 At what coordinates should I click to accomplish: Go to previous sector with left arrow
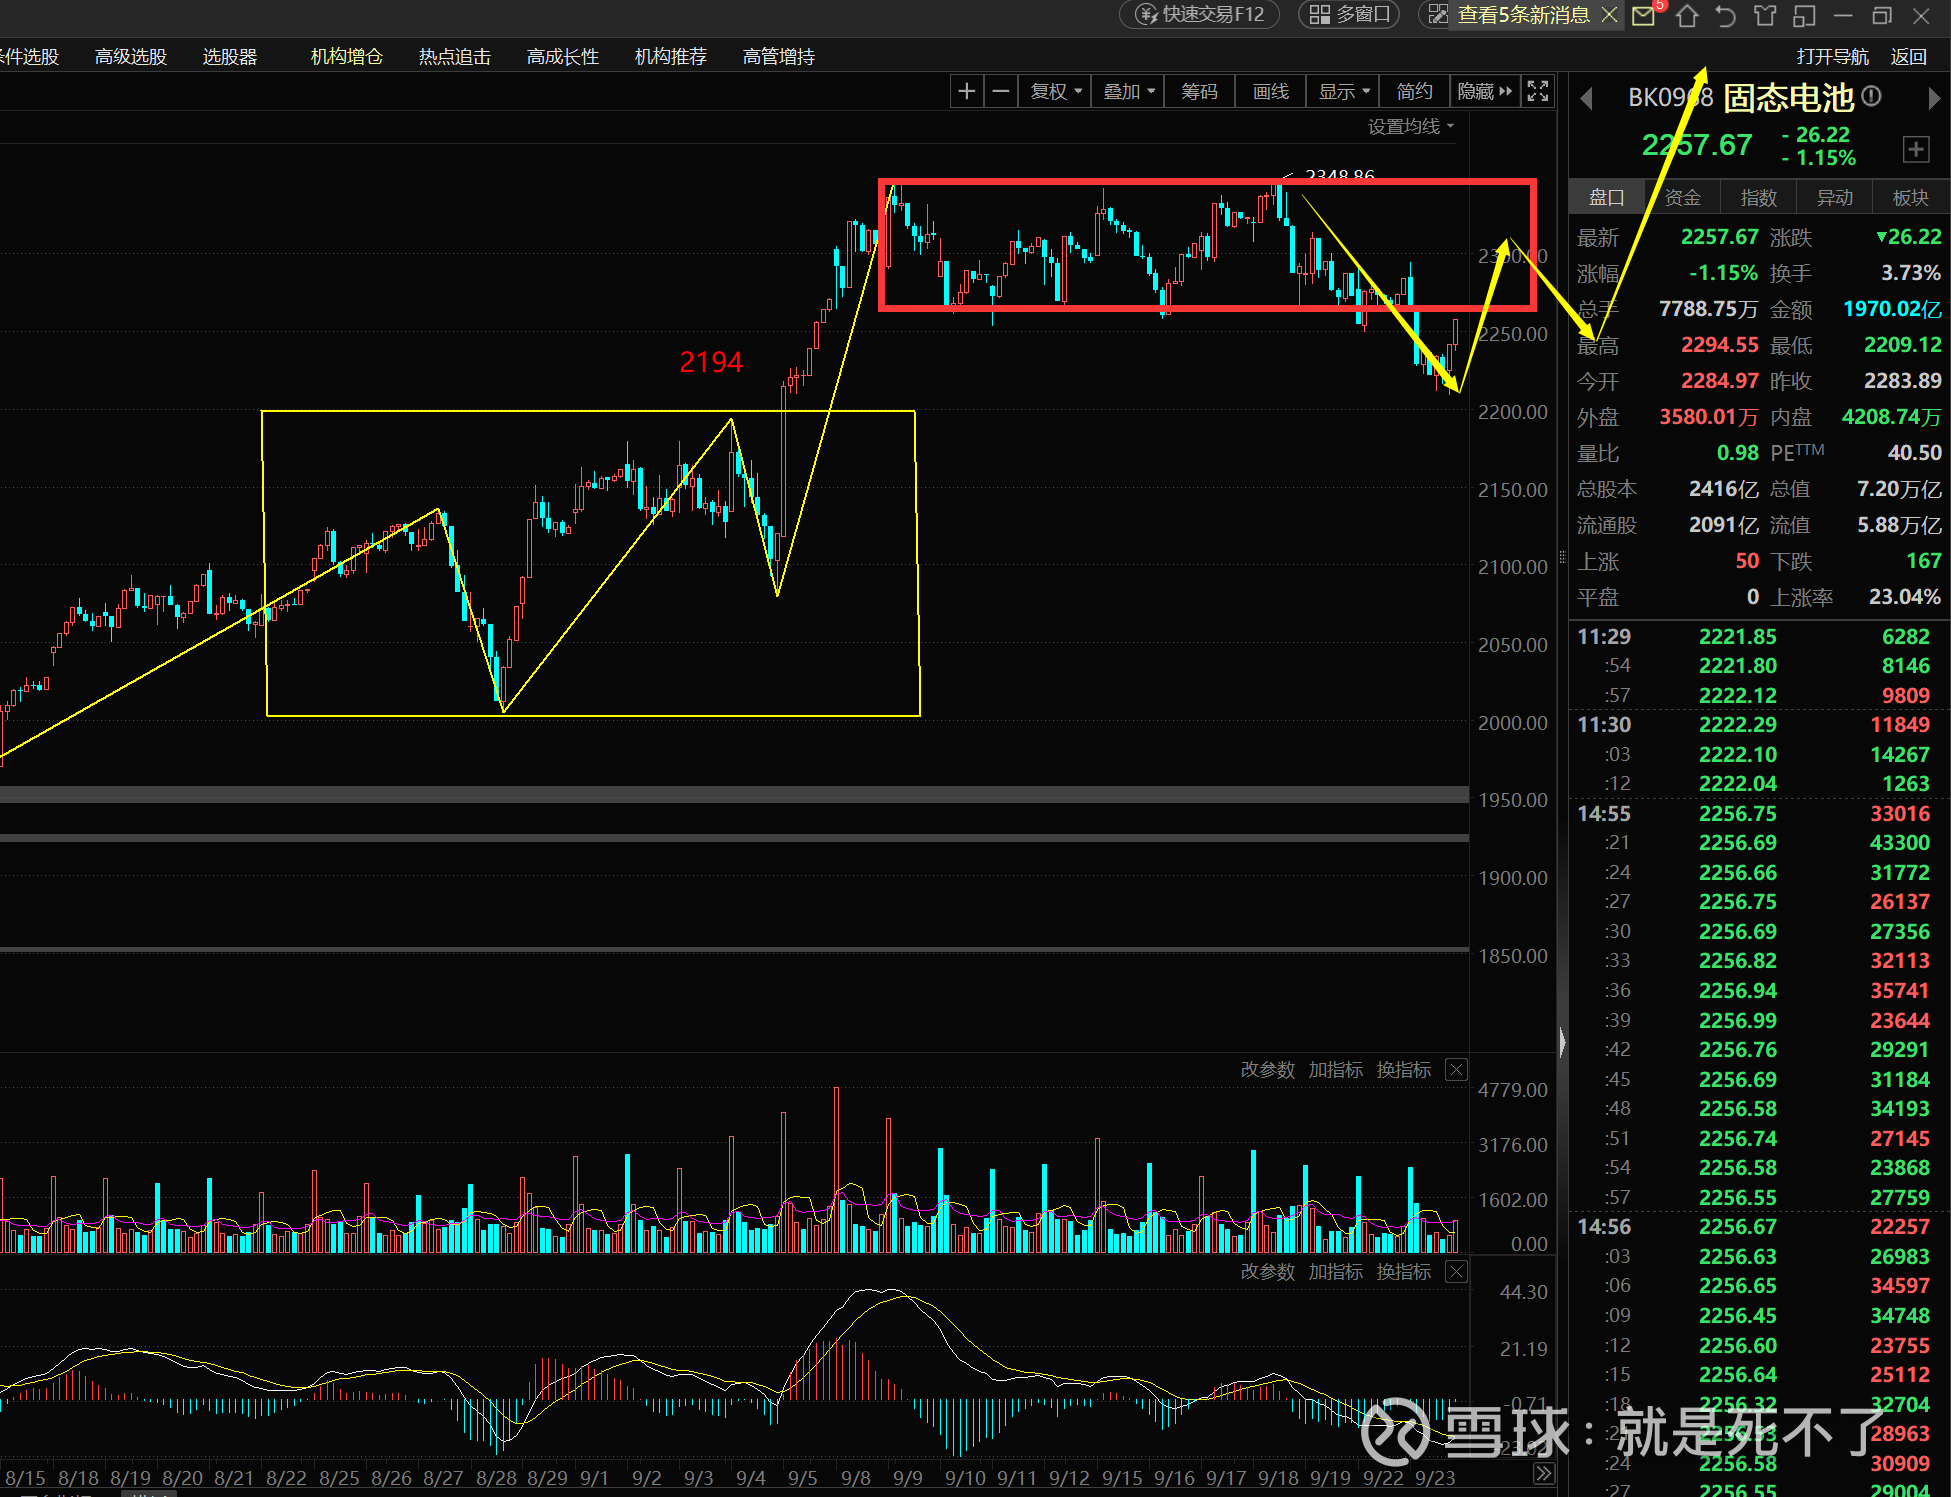click(x=1586, y=98)
